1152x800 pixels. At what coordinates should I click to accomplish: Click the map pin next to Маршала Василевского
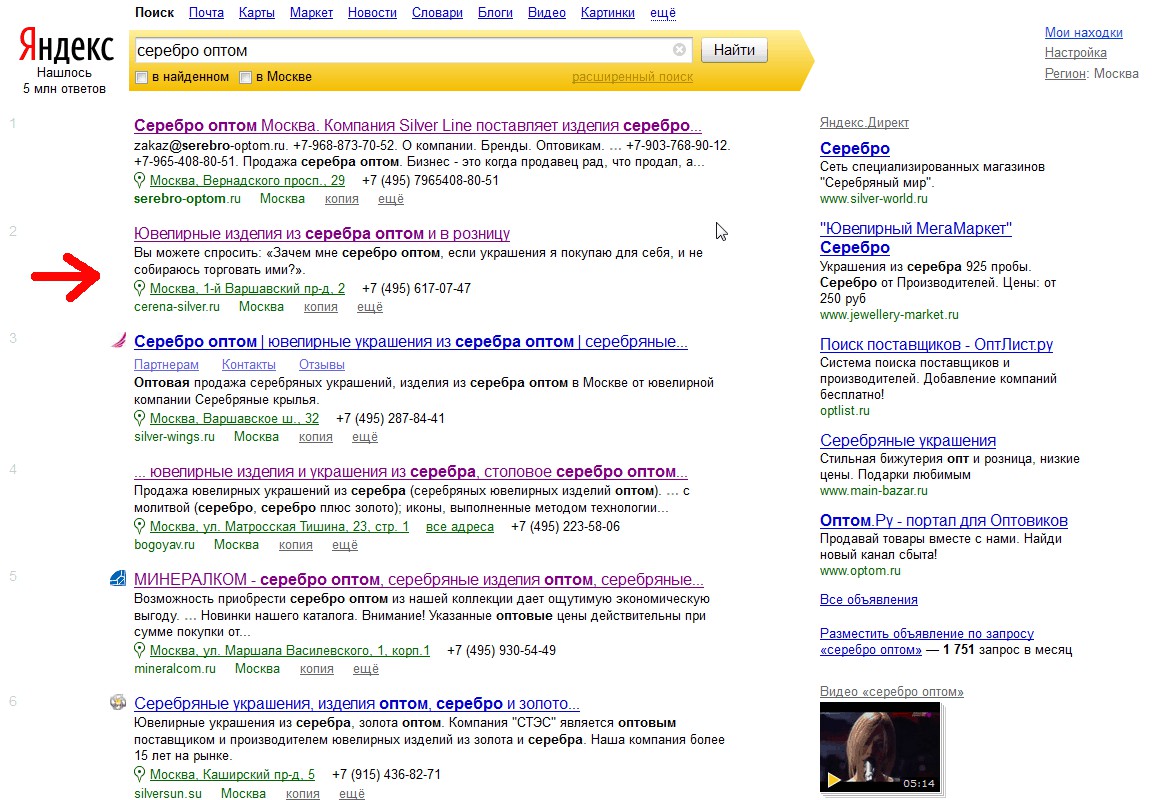[140, 650]
